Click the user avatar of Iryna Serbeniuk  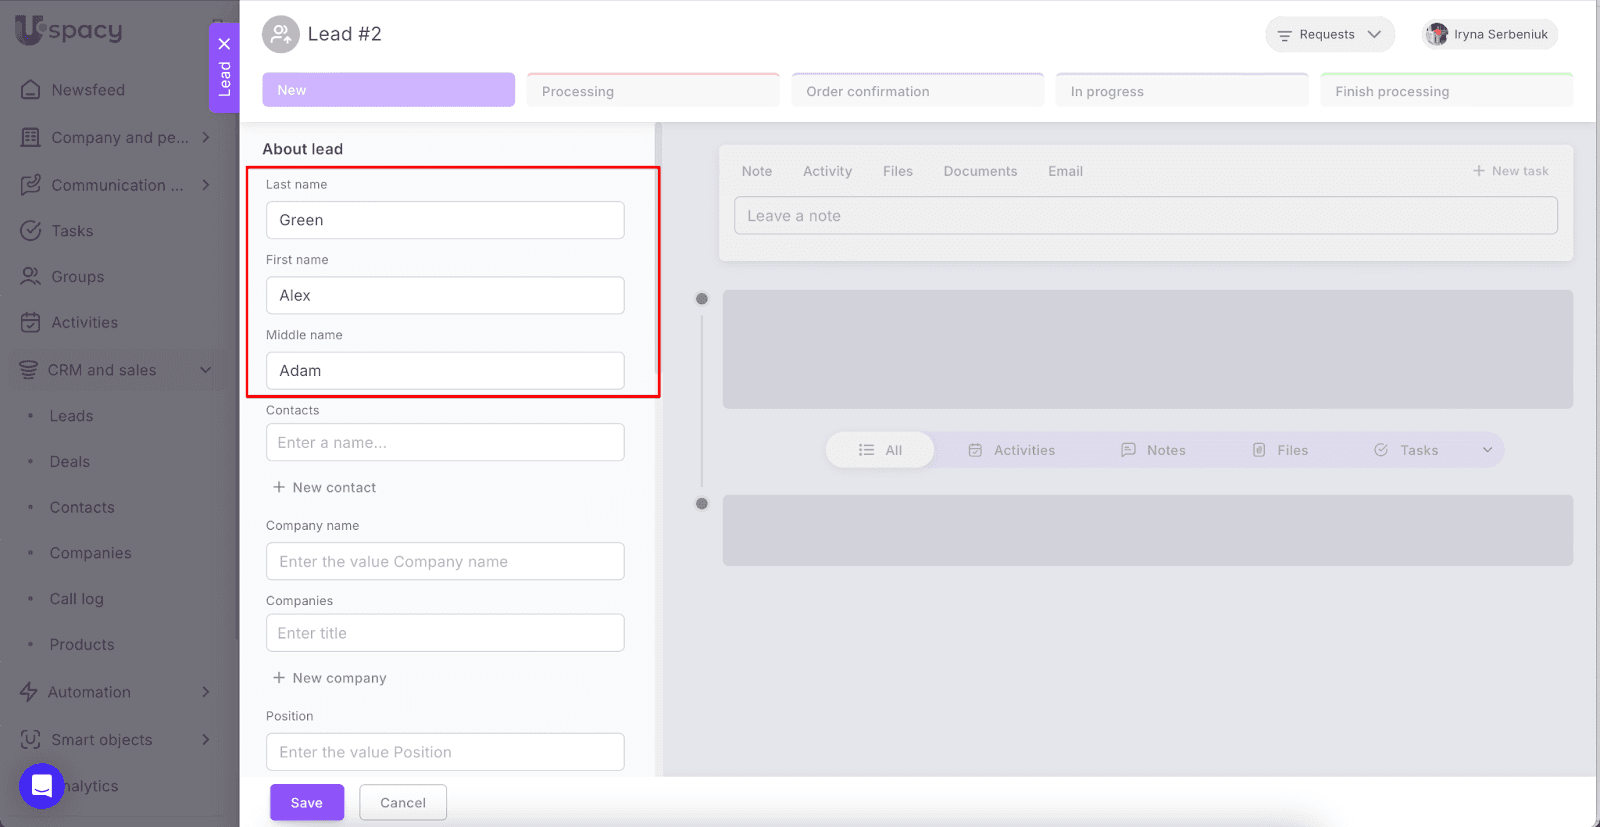tap(1437, 34)
